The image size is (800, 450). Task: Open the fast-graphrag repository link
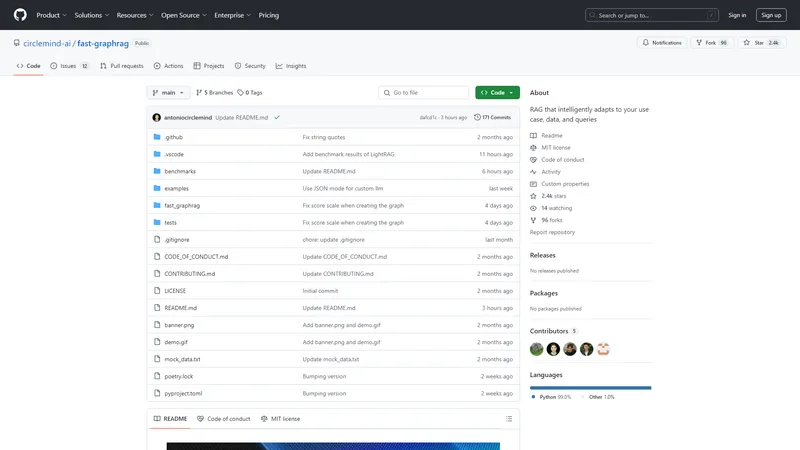tap(103, 43)
